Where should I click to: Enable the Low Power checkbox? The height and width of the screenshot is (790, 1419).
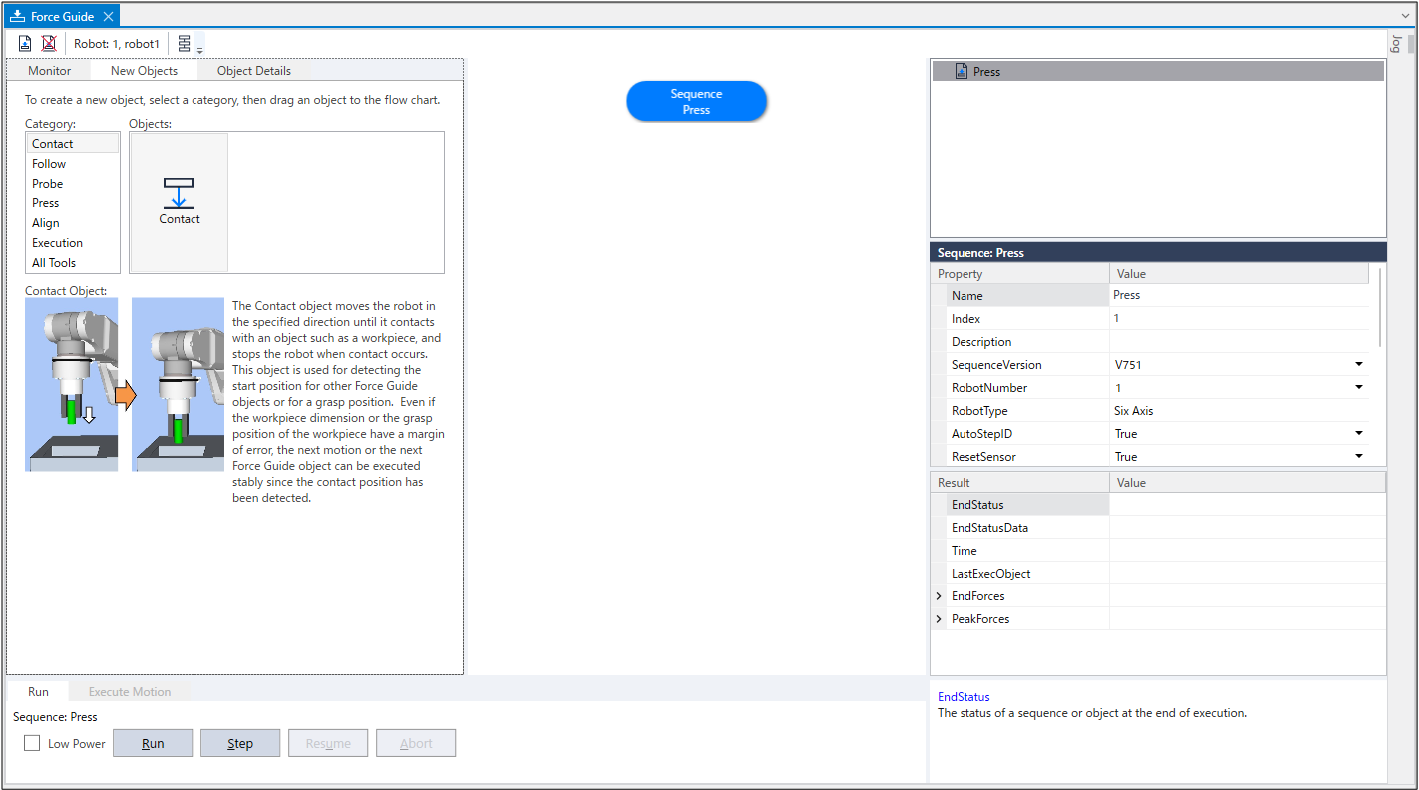pos(32,743)
